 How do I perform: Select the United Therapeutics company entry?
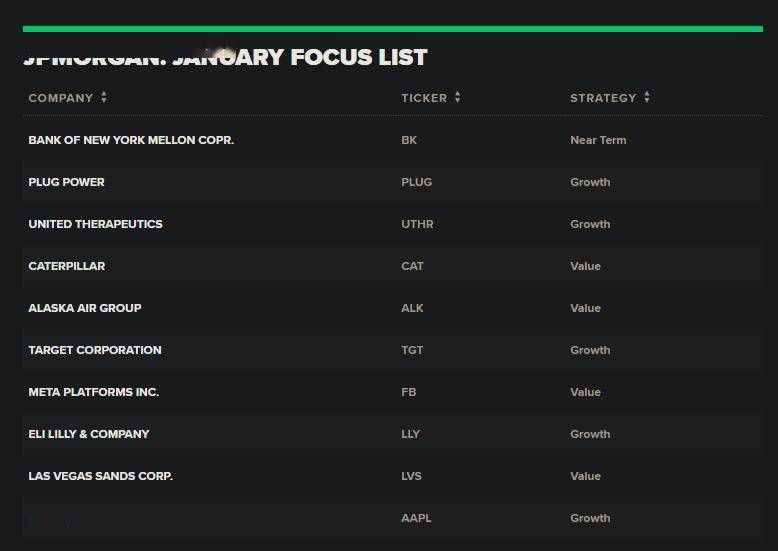[x=95, y=224]
